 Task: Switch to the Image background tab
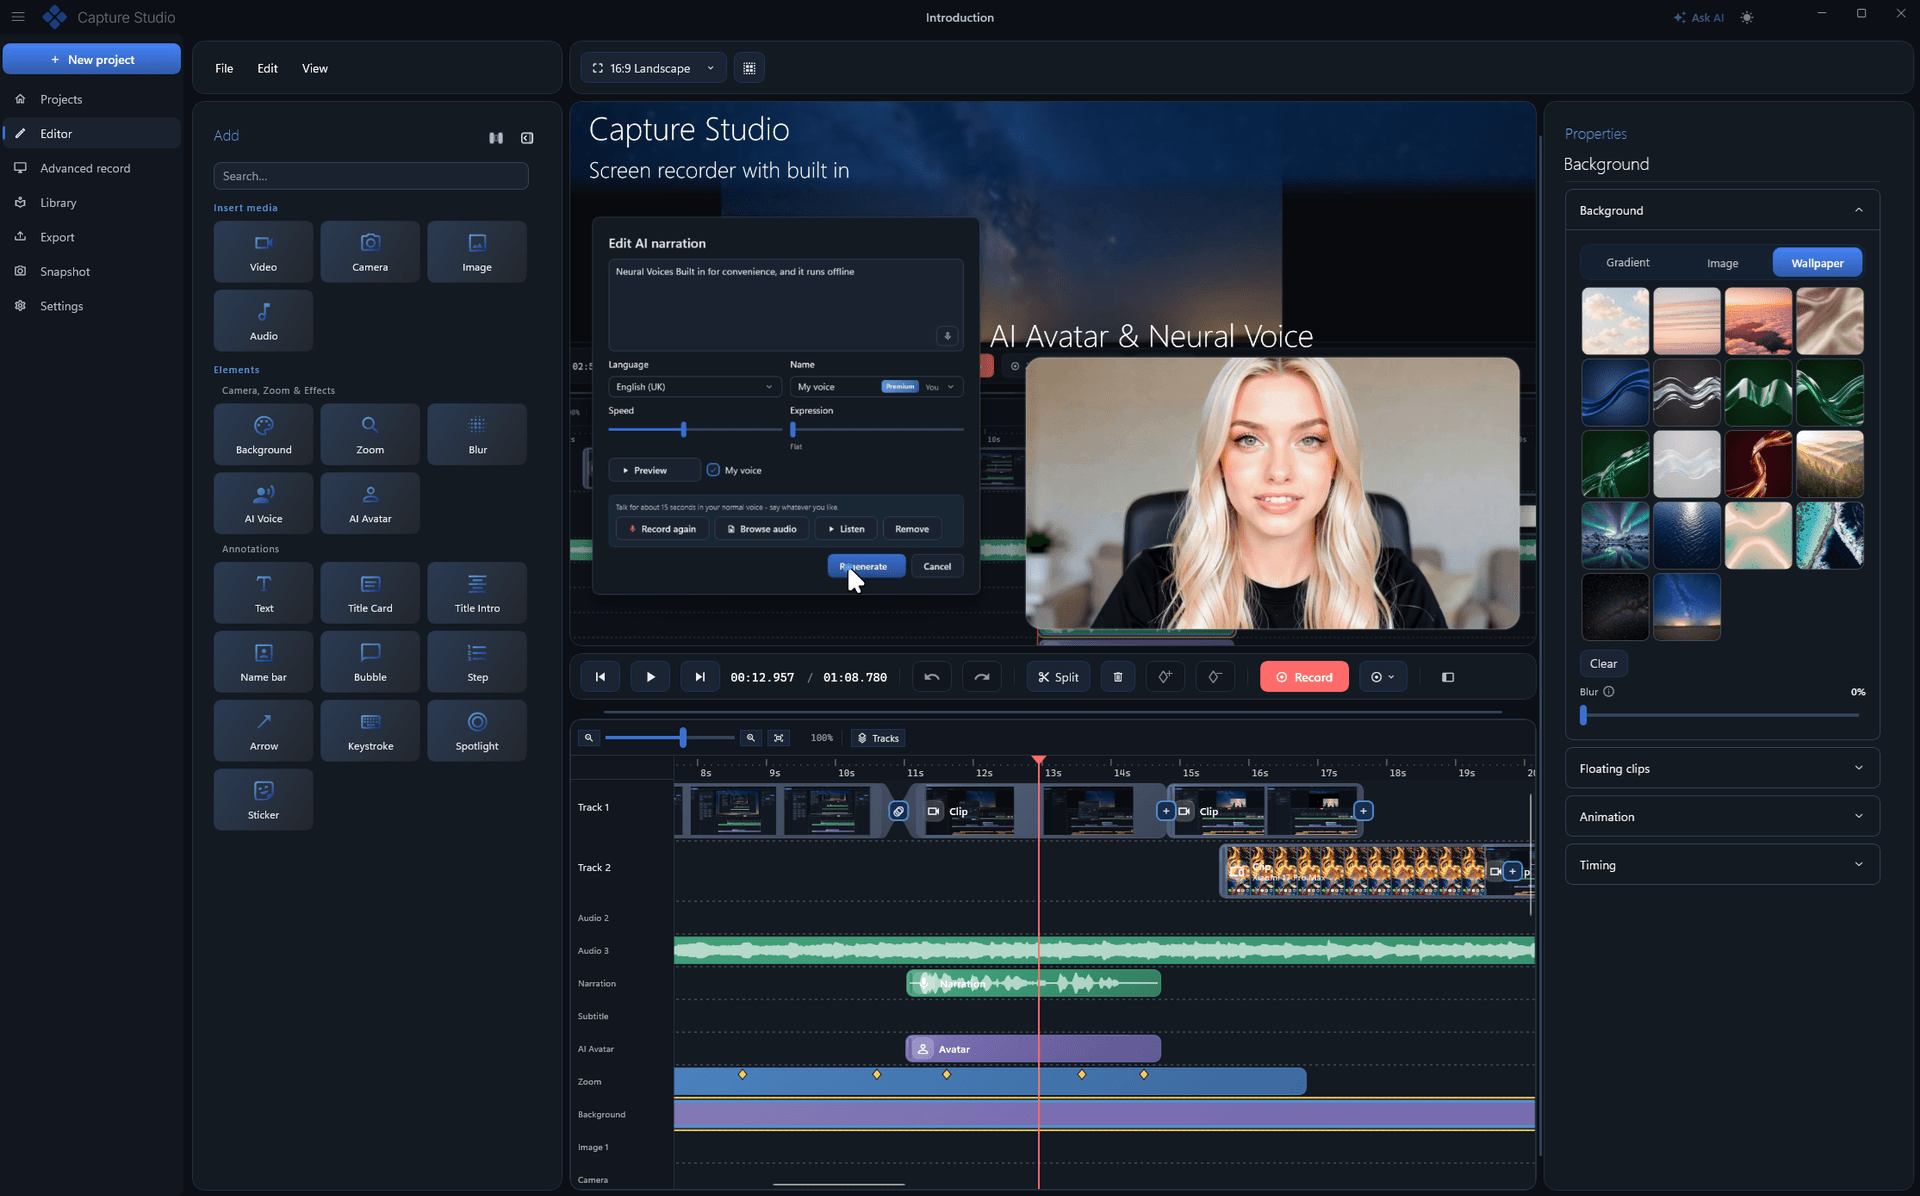1722,263
